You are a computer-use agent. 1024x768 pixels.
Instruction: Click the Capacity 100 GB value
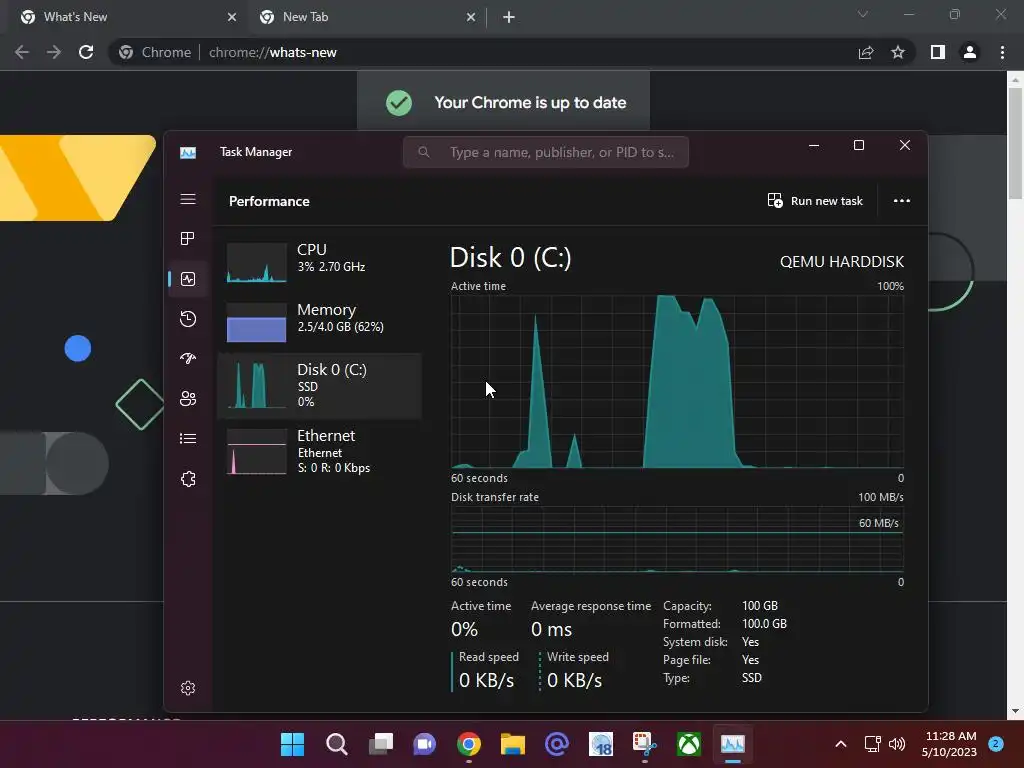point(760,606)
